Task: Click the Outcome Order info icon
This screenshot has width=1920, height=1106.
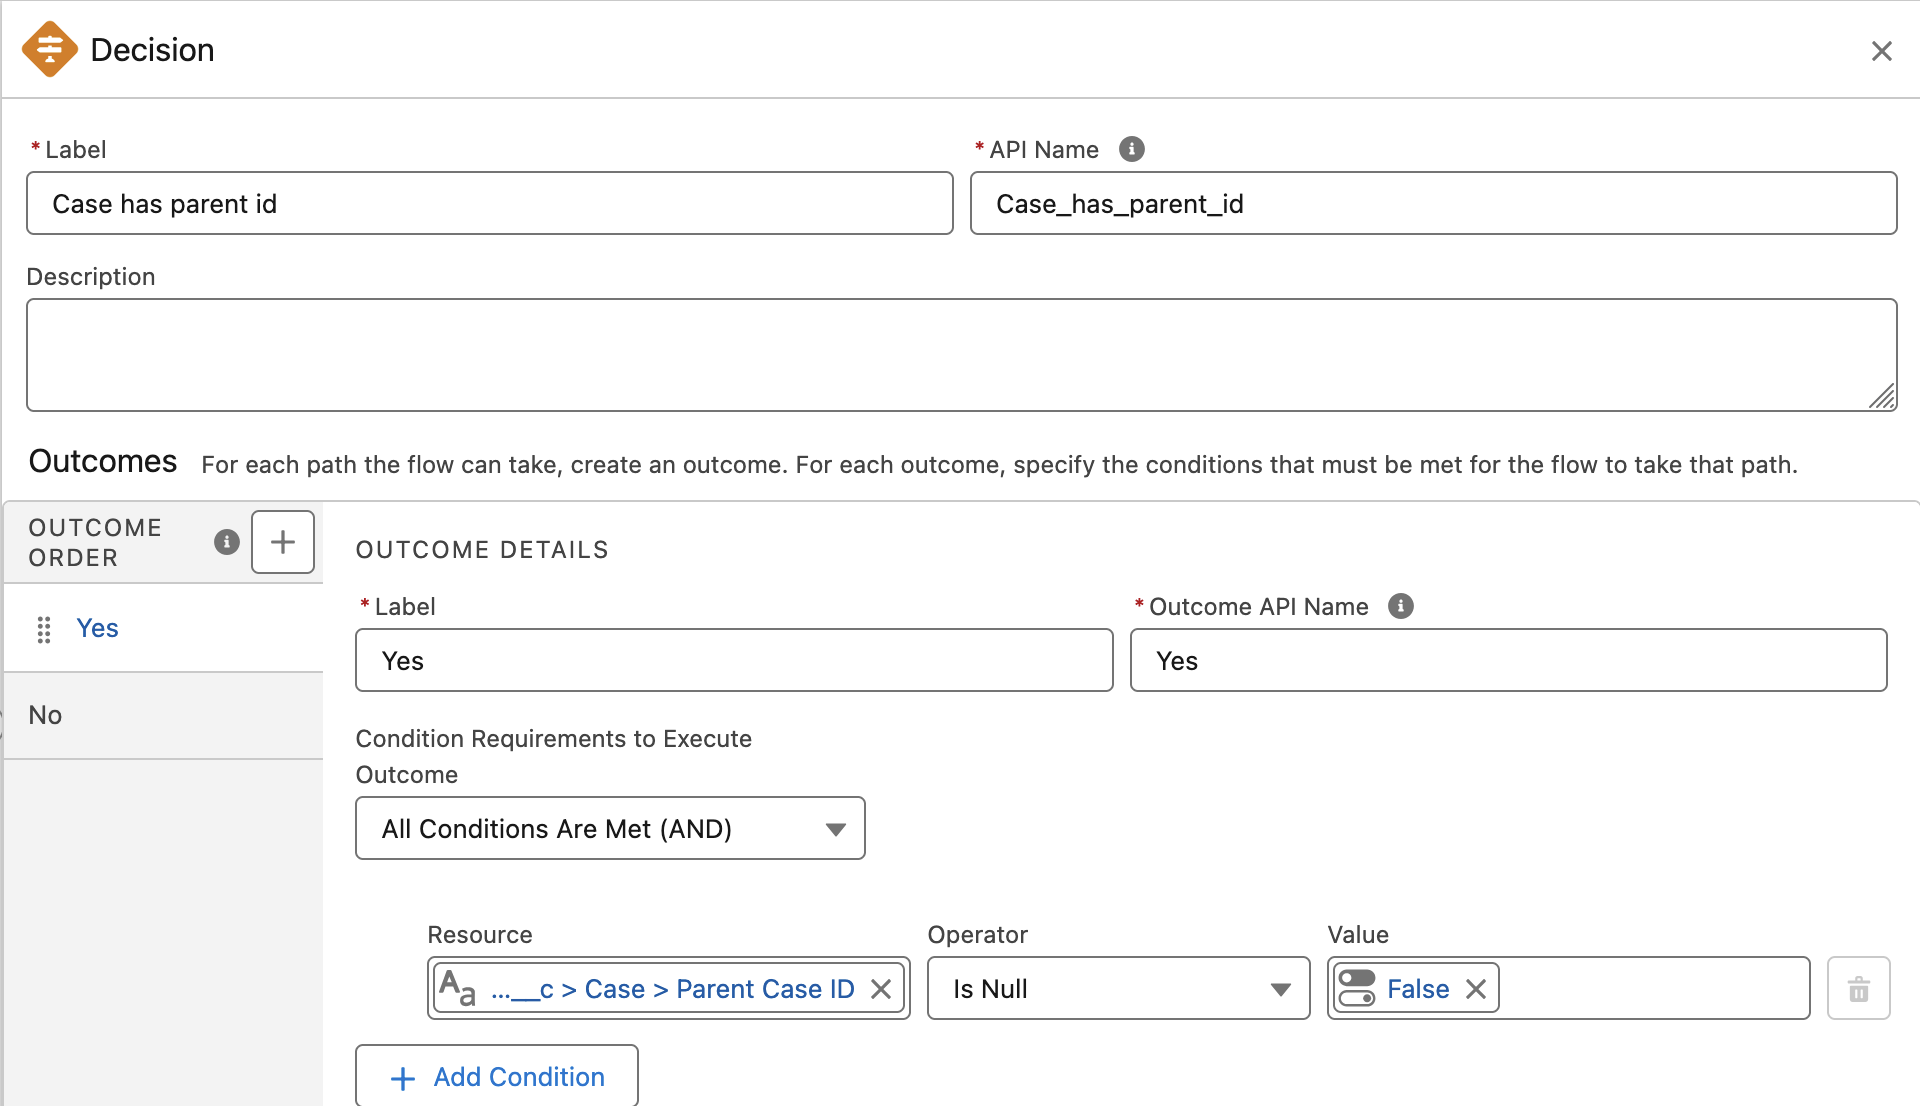Action: (227, 542)
